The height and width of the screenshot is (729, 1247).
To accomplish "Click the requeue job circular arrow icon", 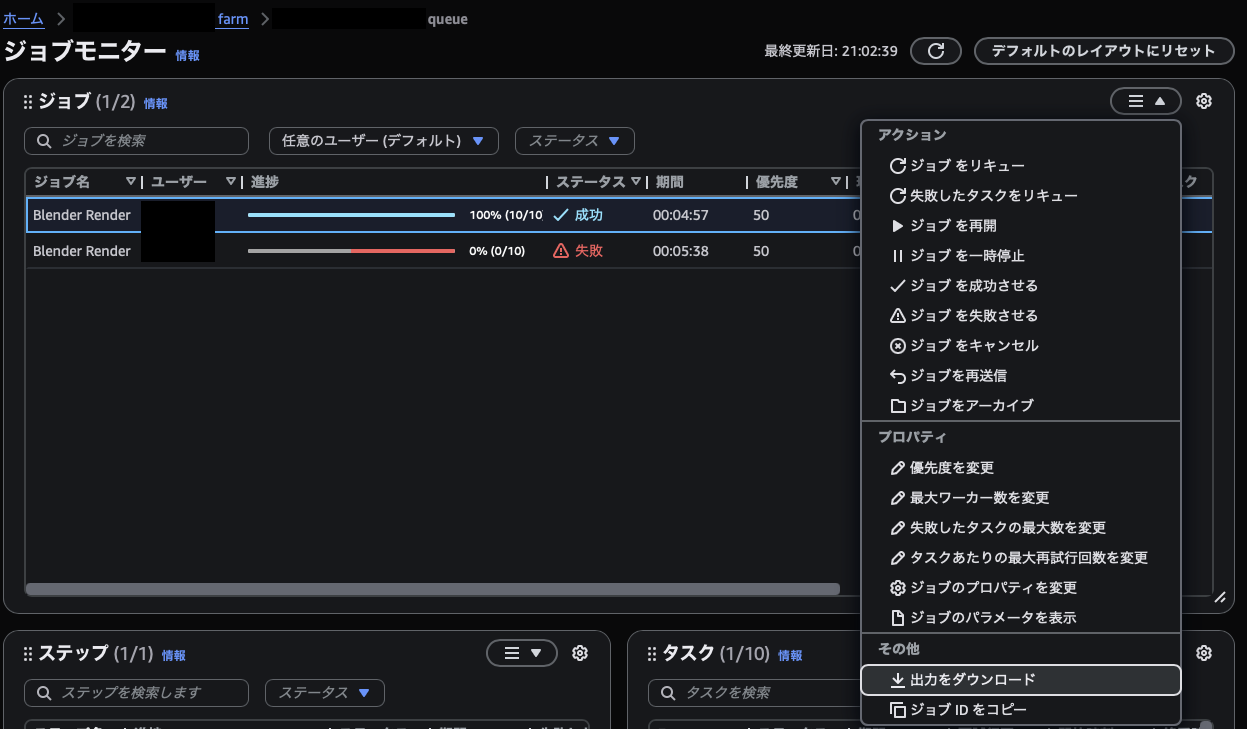I will click(x=897, y=166).
